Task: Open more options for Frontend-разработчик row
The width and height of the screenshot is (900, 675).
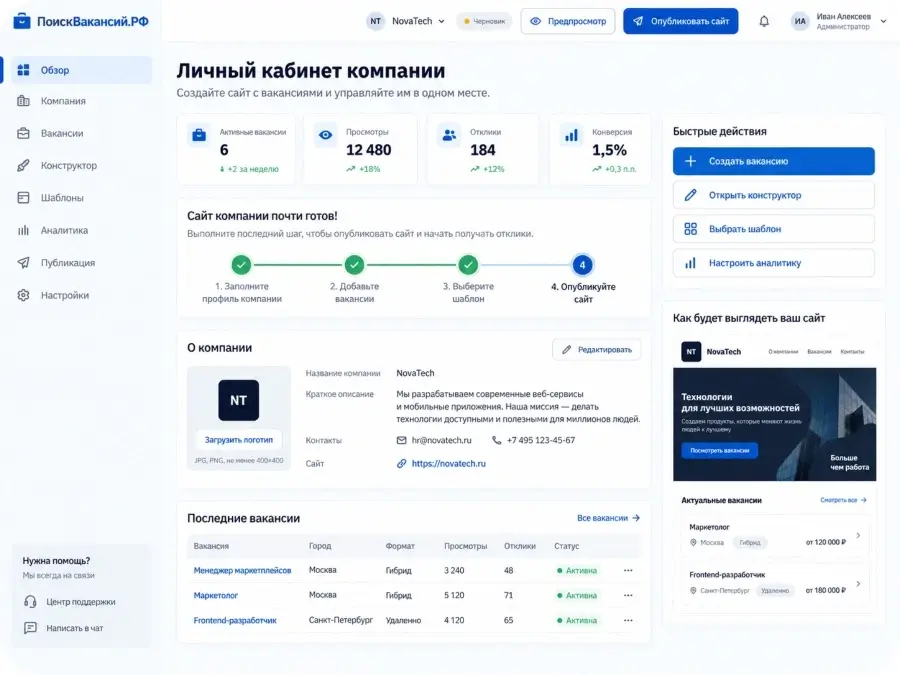Action: click(628, 620)
